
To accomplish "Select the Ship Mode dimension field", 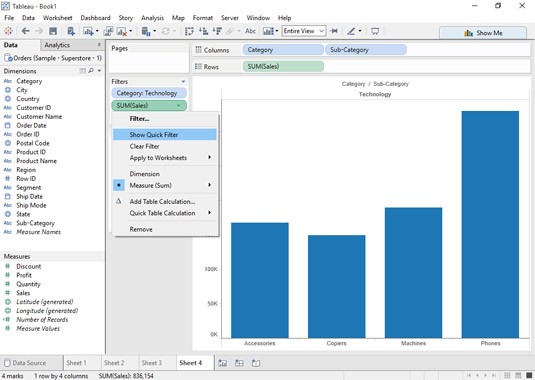I will (x=31, y=205).
